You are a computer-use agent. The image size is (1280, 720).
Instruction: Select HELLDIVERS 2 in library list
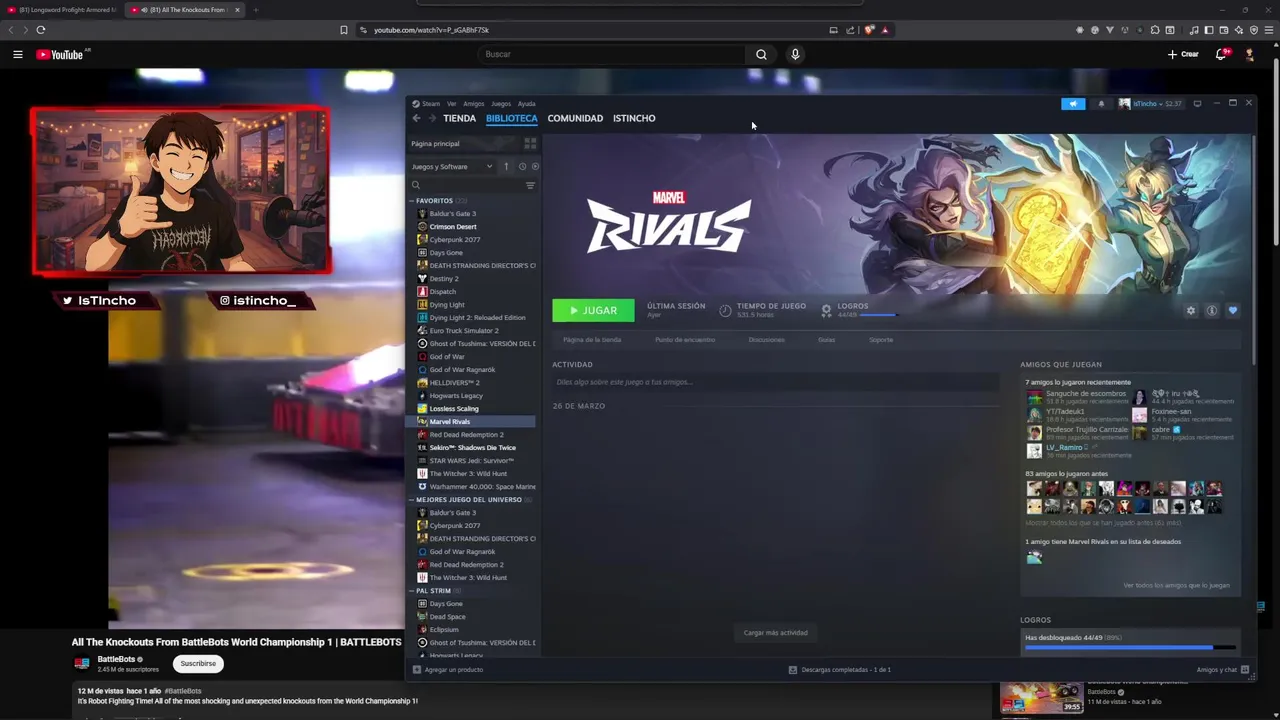coord(454,382)
